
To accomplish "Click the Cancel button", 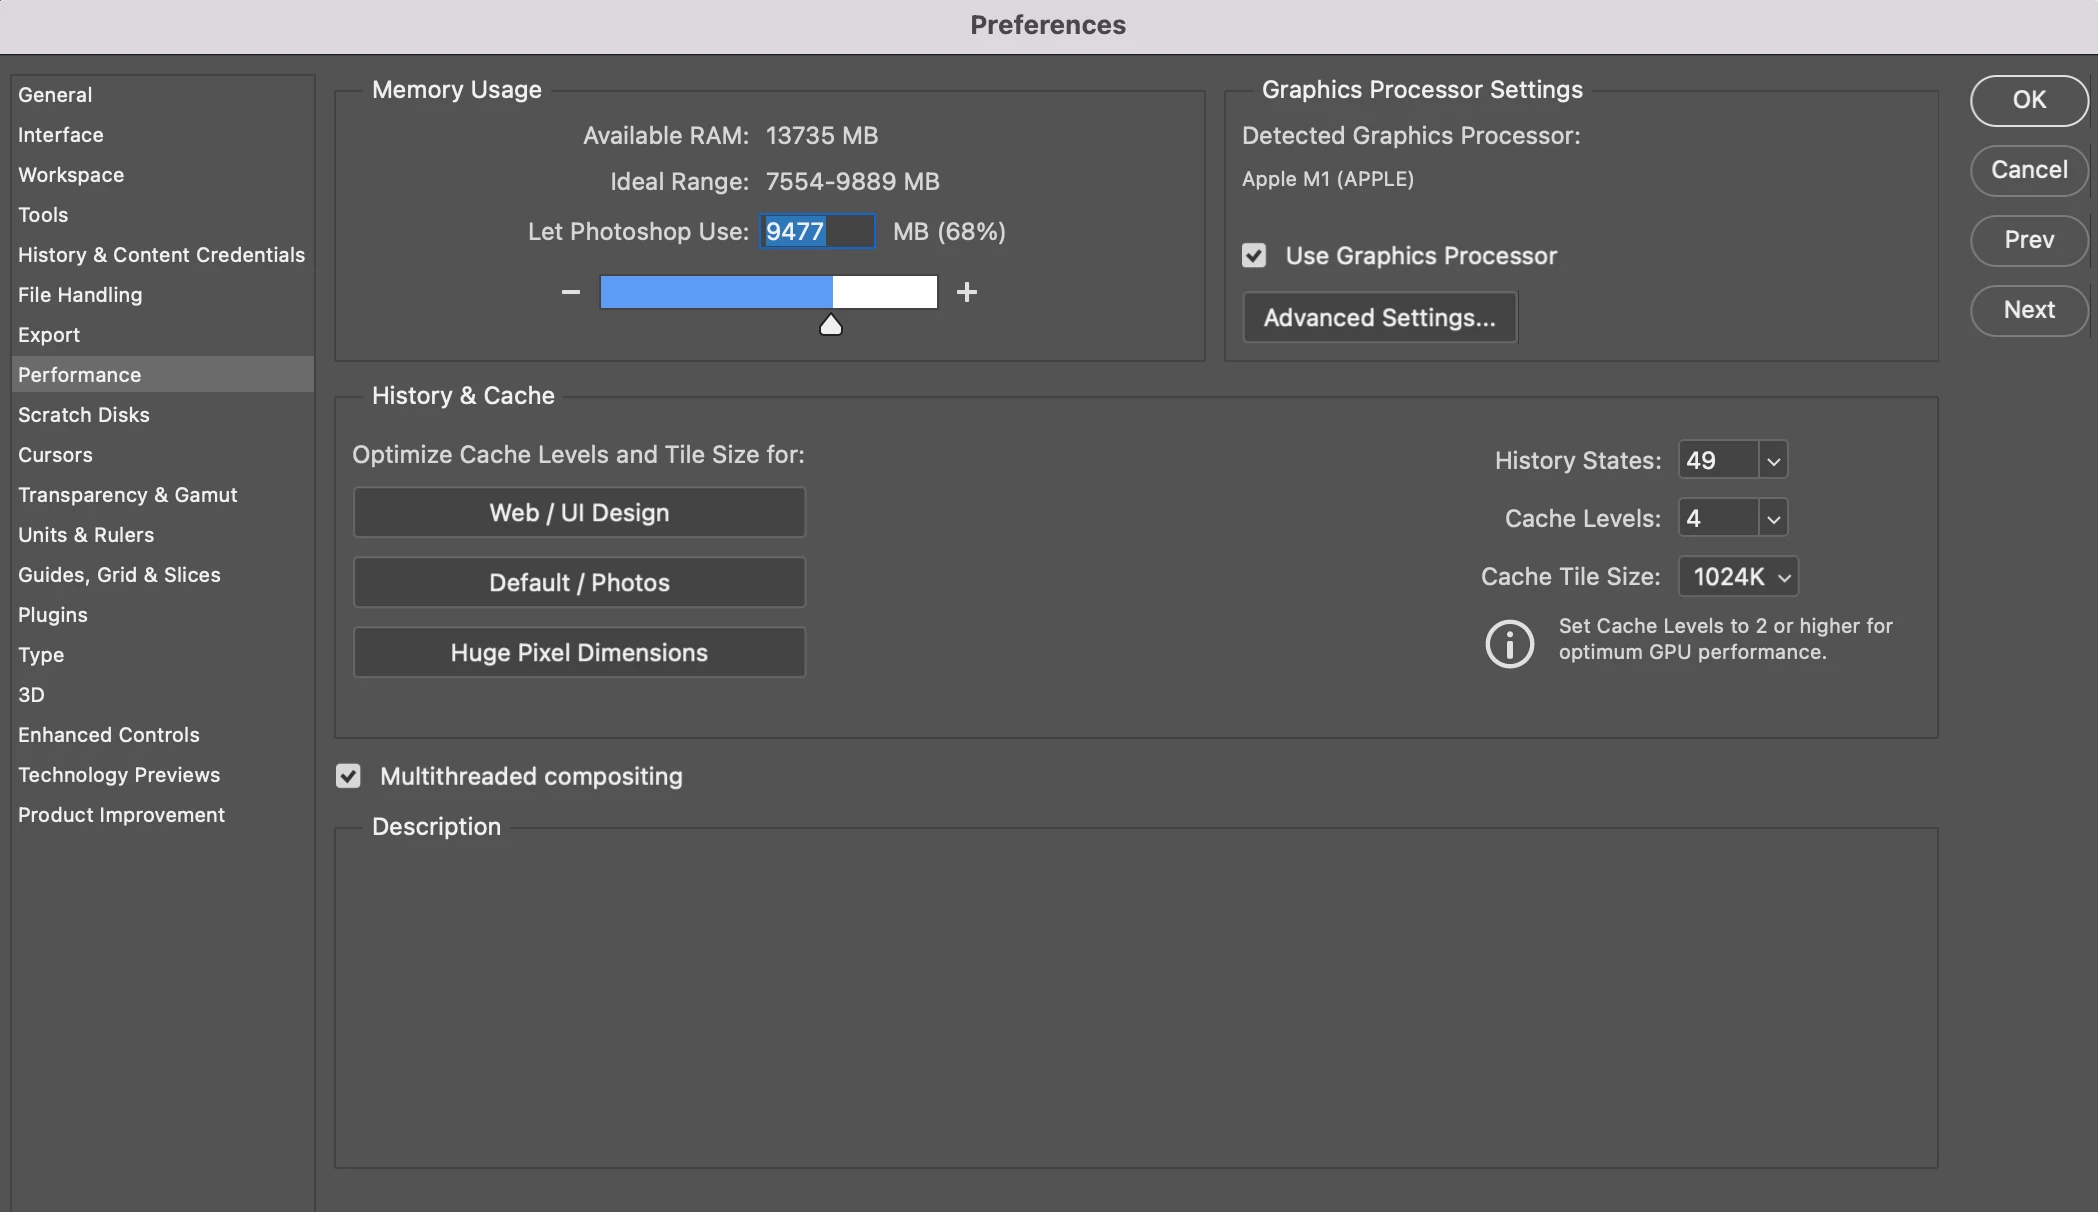I will point(2029,170).
